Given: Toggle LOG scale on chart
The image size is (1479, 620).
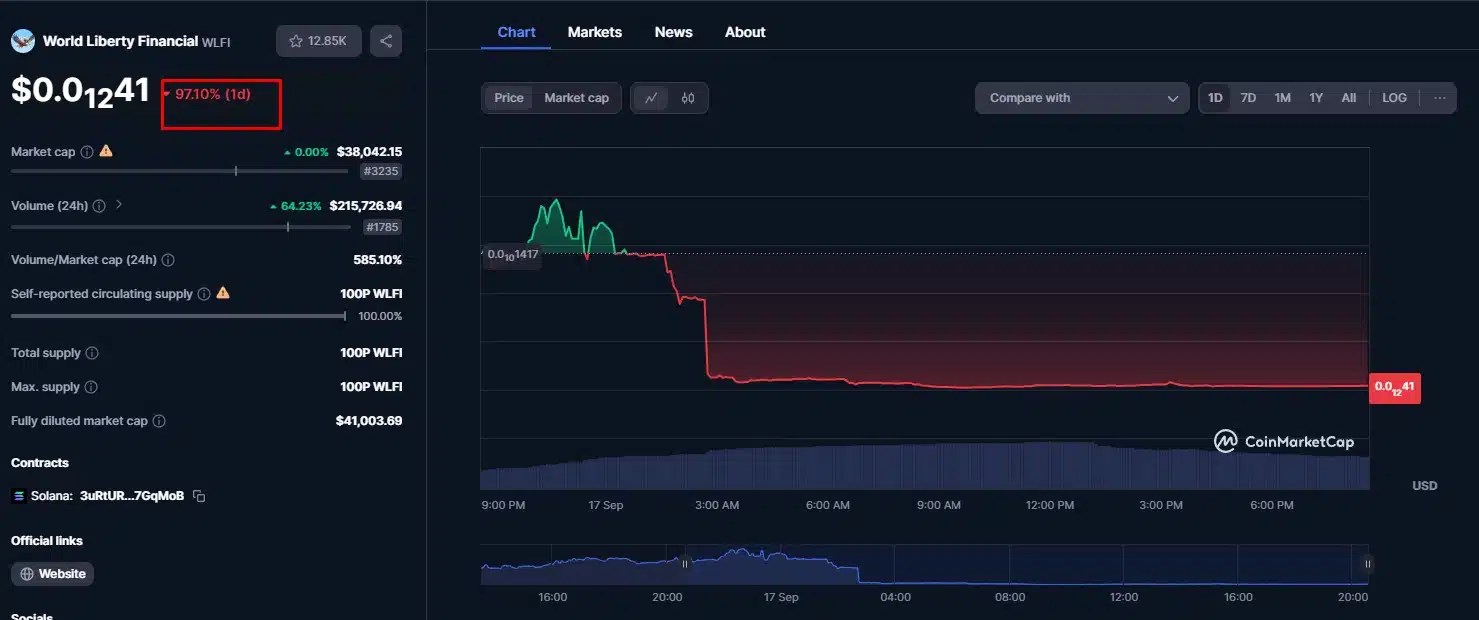Looking at the screenshot, I should tap(1394, 98).
